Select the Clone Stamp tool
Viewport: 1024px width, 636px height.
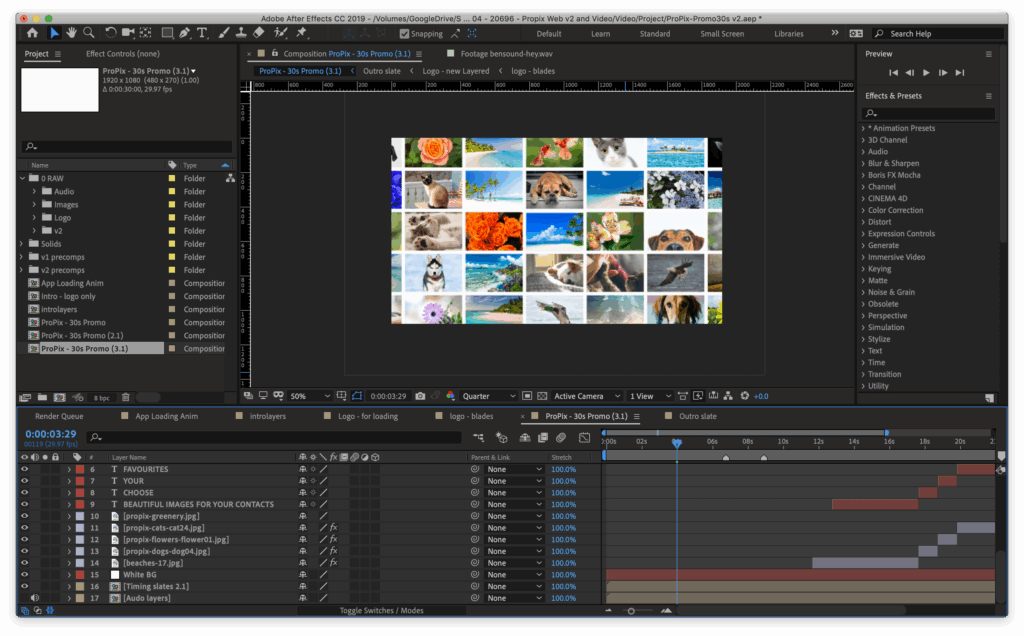(x=240, y=33)
